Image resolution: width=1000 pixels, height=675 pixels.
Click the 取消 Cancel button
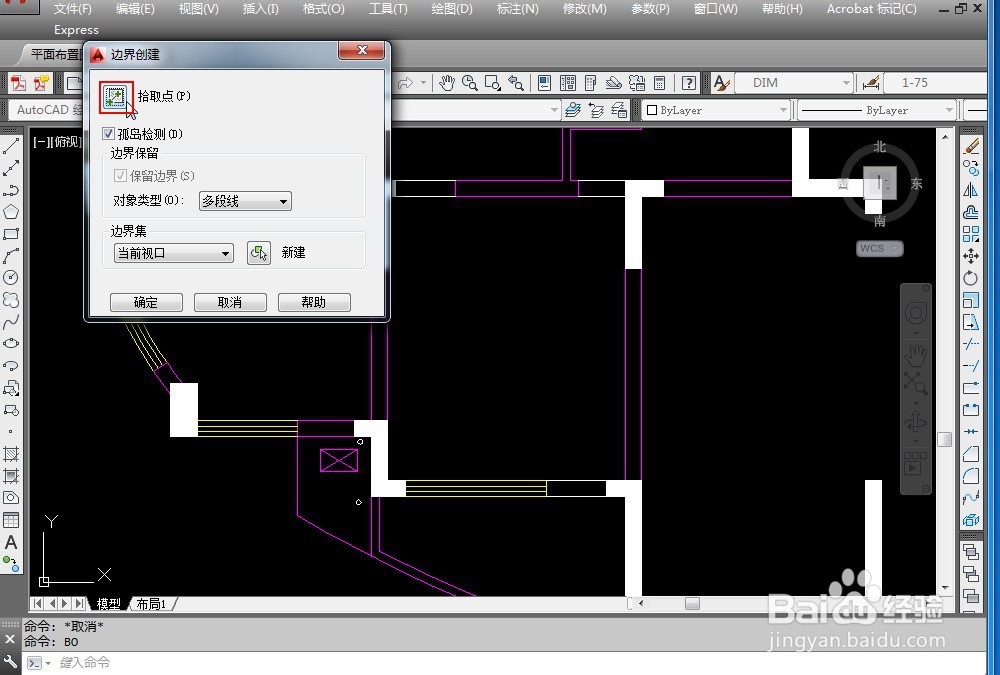(x=230, y=302)
